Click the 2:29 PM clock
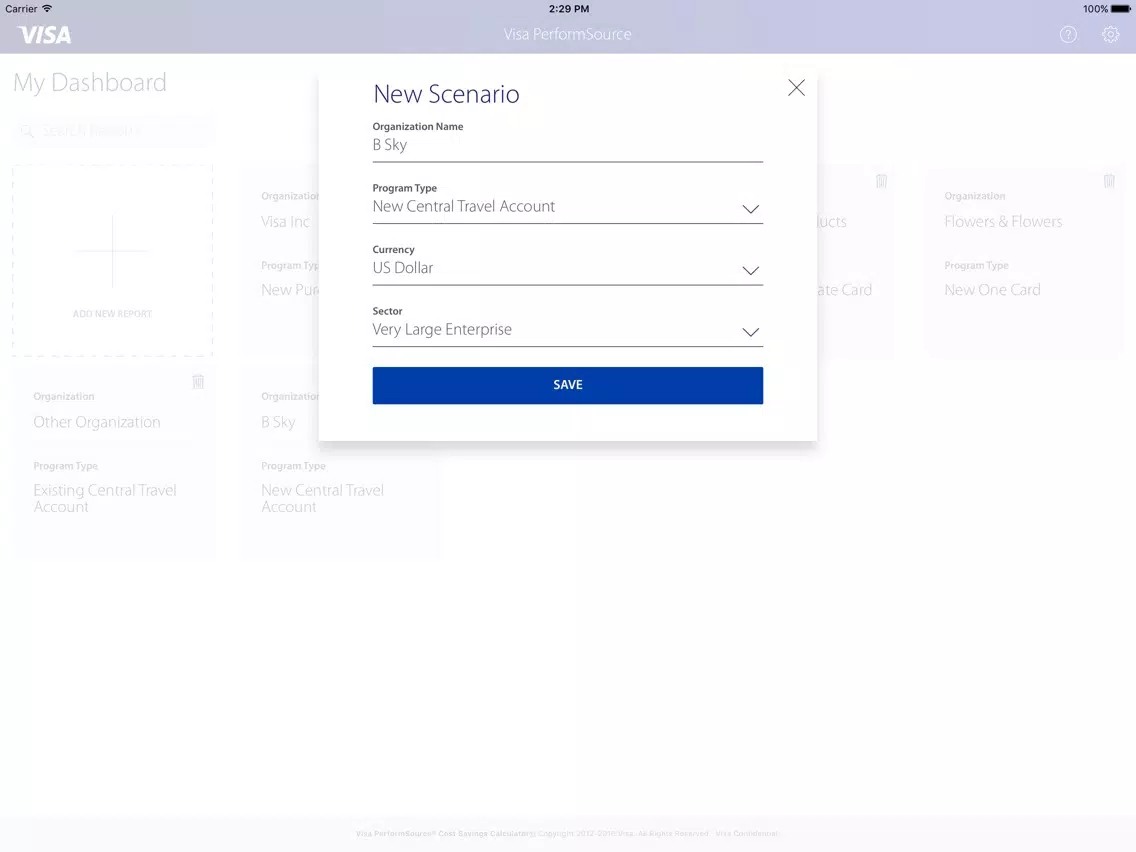This screenshot has height=852, width=1136. (569, 9)
